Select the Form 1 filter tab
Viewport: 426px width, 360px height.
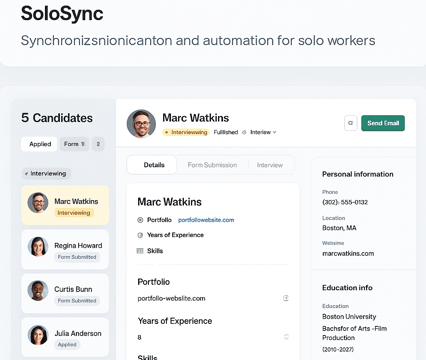[74, 144]
